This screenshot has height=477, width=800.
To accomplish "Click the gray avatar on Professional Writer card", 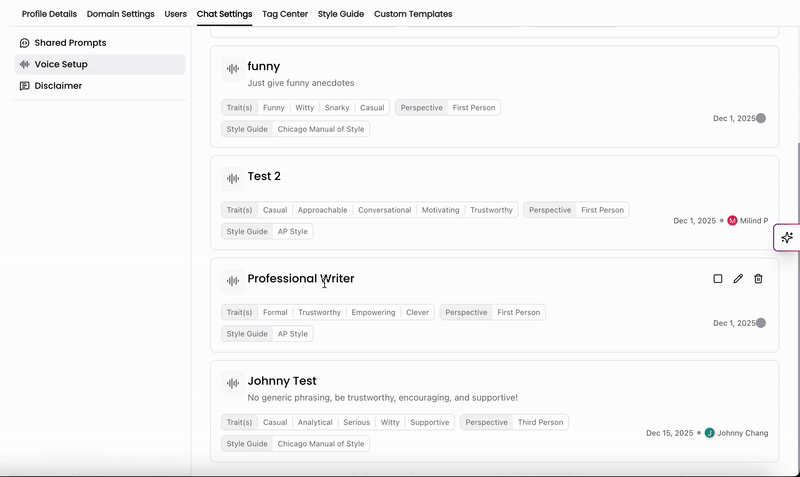I will pyautogui.click(x=761, y=323).
